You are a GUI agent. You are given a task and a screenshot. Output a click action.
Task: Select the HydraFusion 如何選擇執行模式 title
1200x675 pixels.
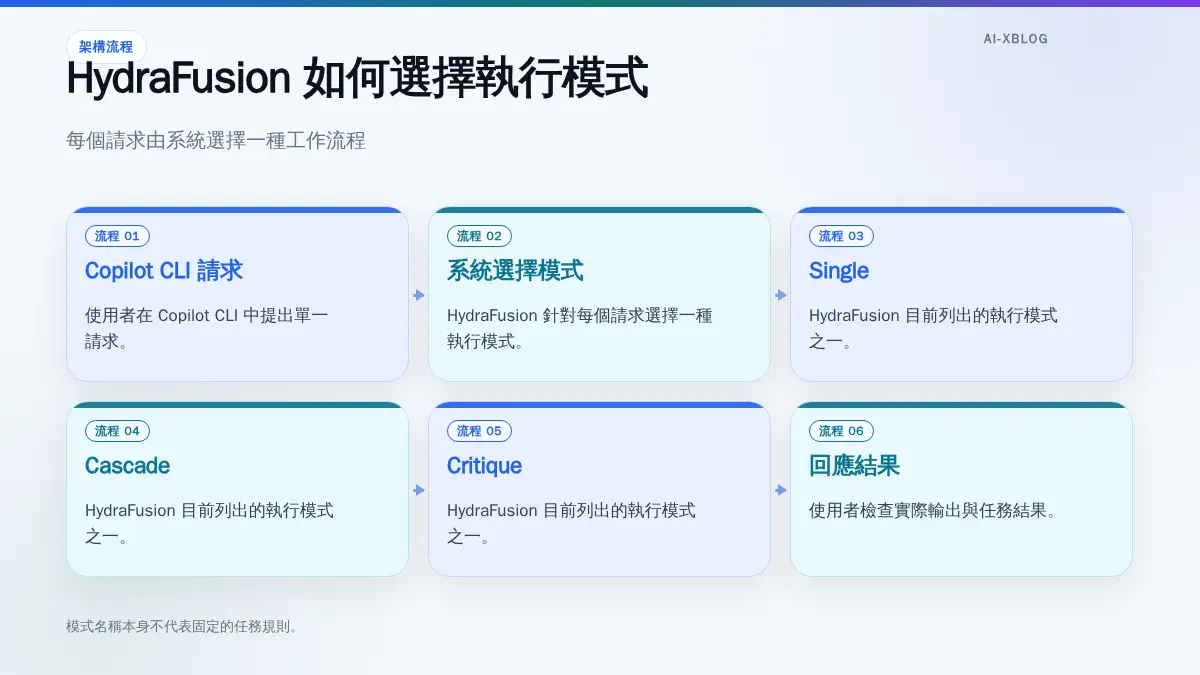pyautogui.click(x=357, y=79)
